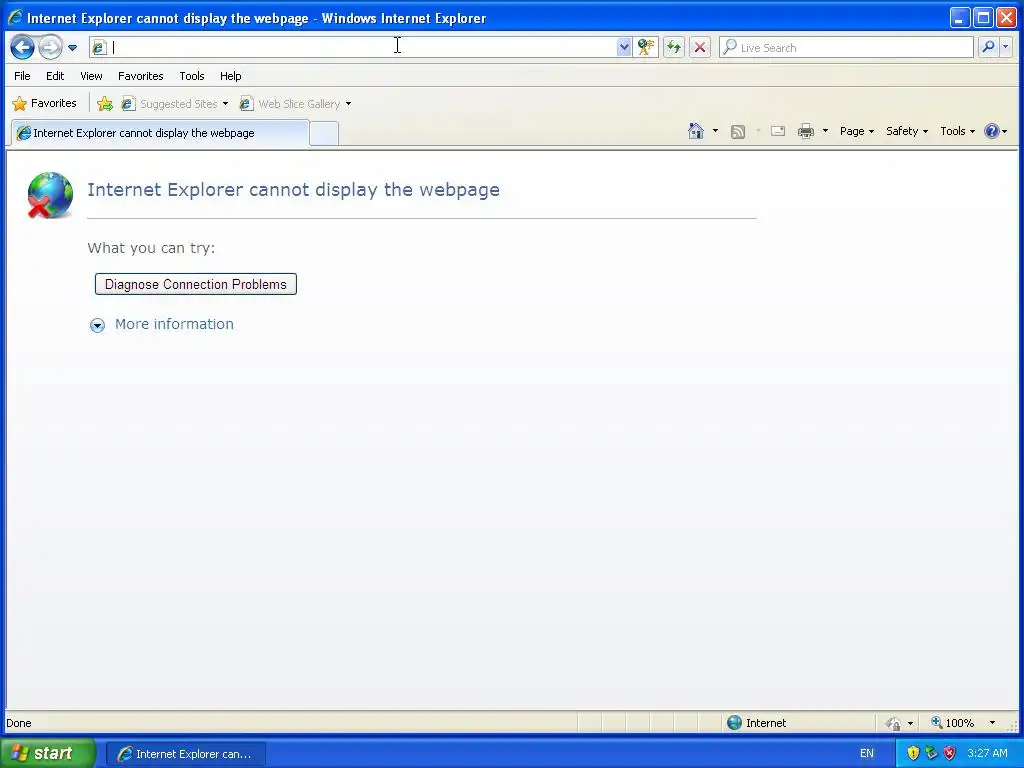Click the network connection tray icon
The height and width of the screenshot is (768, 1024).
pos(931,754)
